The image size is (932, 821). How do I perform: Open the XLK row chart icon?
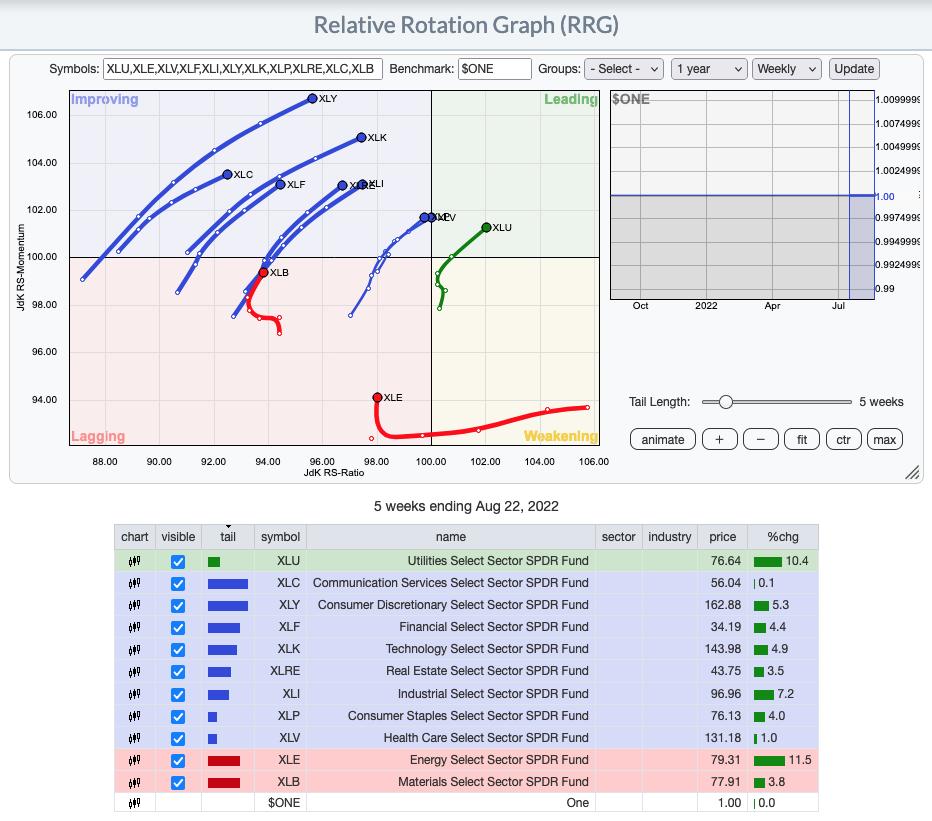click(134, 649)
